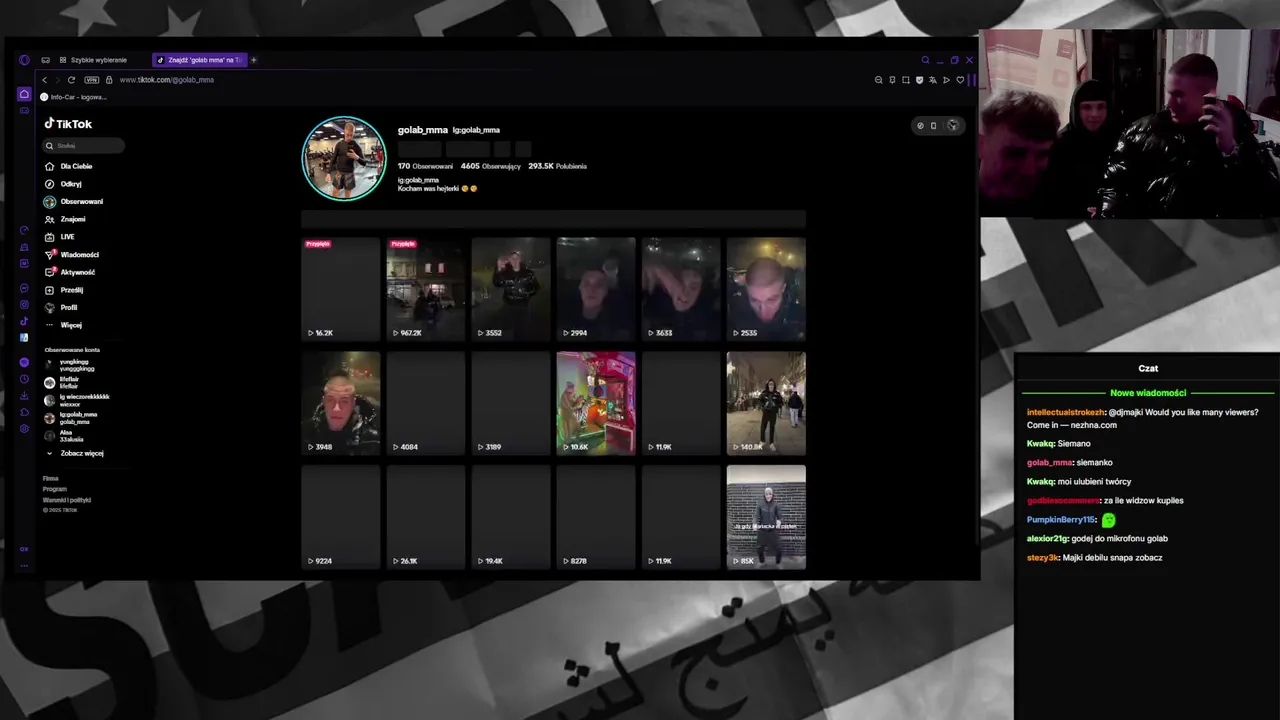
Task: Open Downloads icon in Opera sidebar
Action: 24,396
